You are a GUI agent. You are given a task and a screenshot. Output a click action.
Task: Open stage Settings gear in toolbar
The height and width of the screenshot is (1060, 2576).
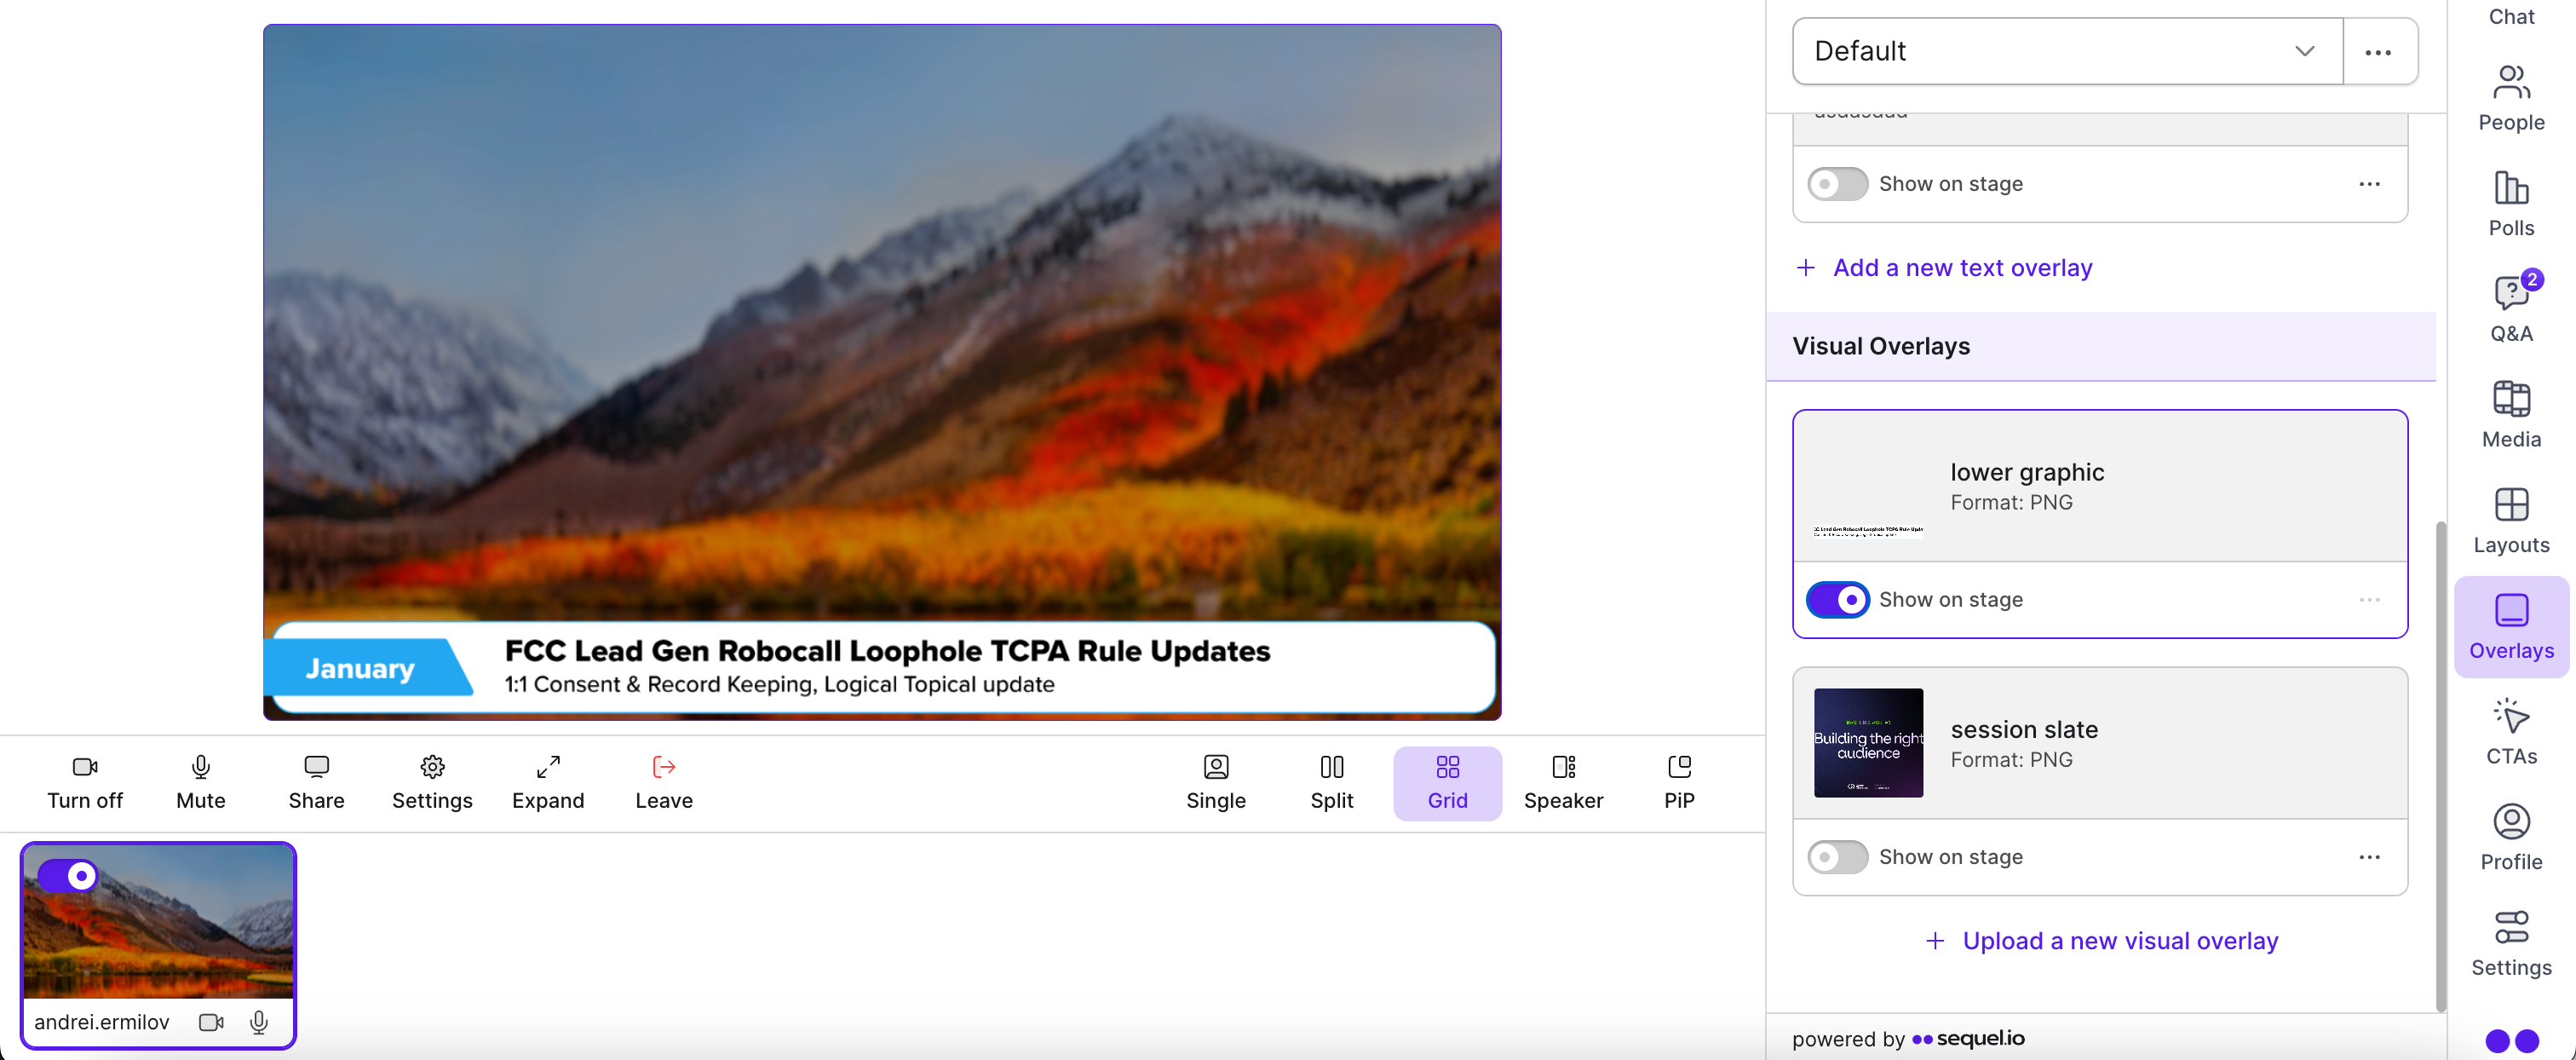point(432,783)
